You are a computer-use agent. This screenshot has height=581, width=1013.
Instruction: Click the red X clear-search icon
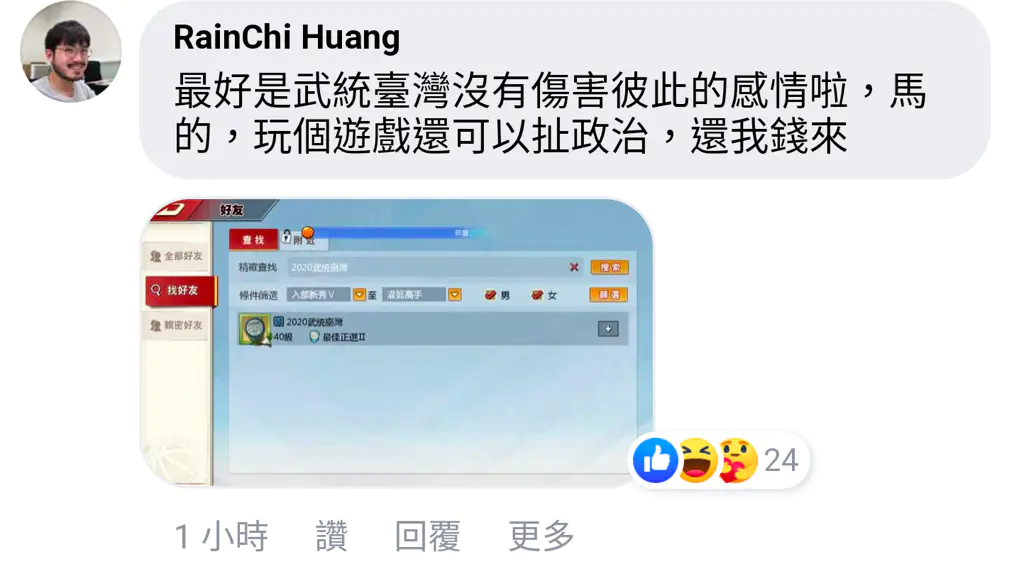pyautogui.click(x=574, y=267)
